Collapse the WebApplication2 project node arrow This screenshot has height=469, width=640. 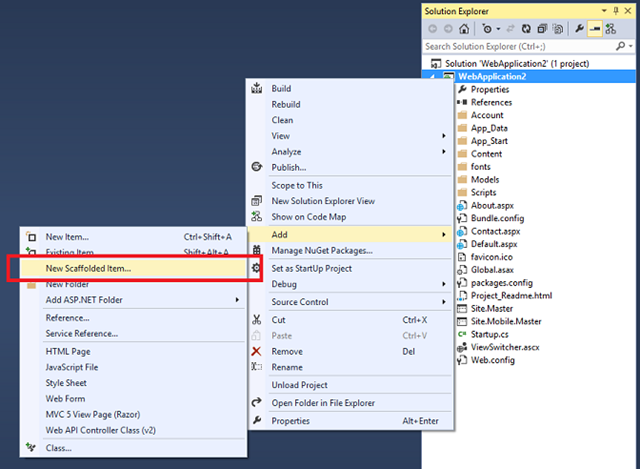coord(432,77)
